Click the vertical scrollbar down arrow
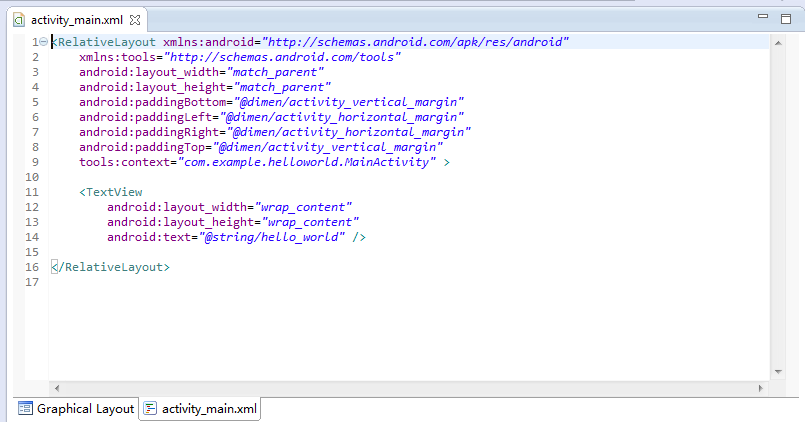 [x=778, y=372]
